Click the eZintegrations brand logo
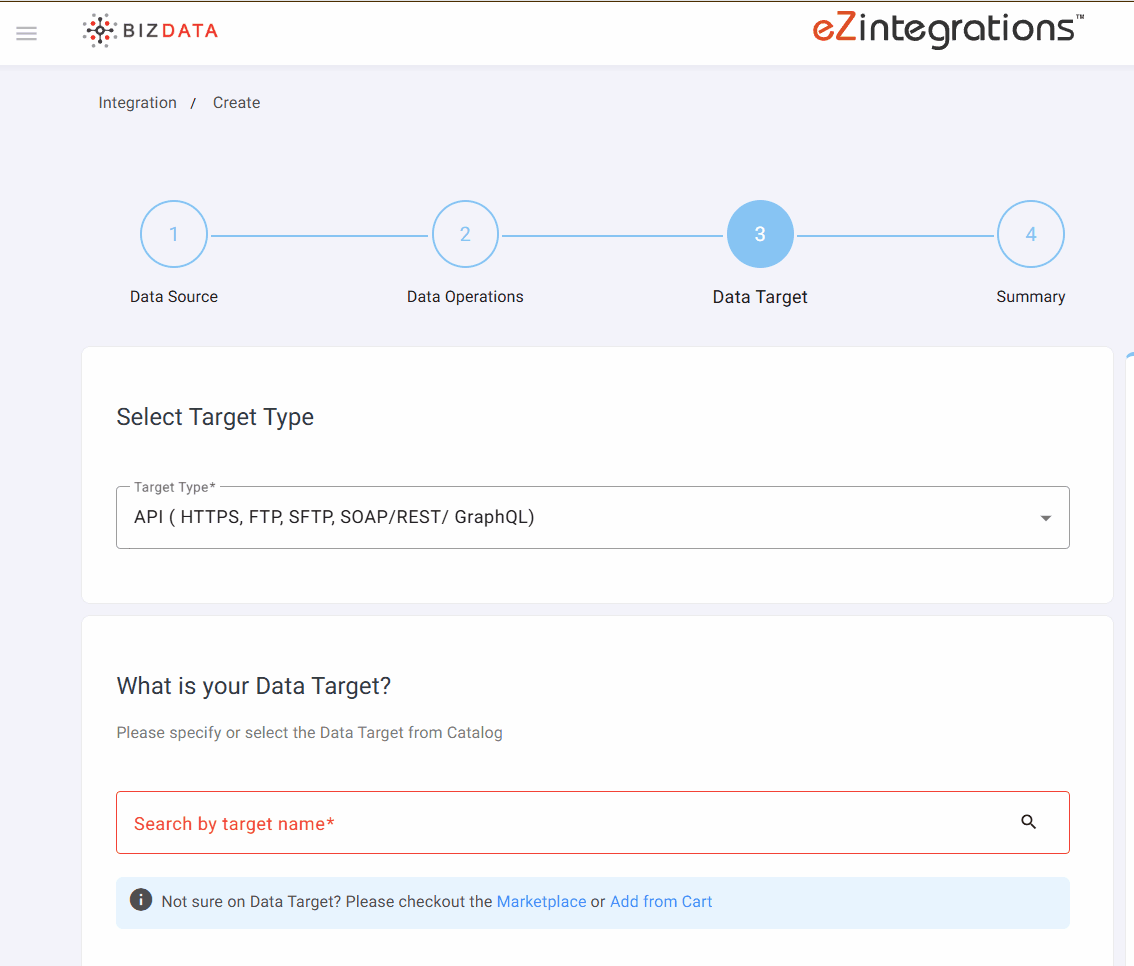Viewport: 1134px width, 966px height. click(x=947, y=29)
